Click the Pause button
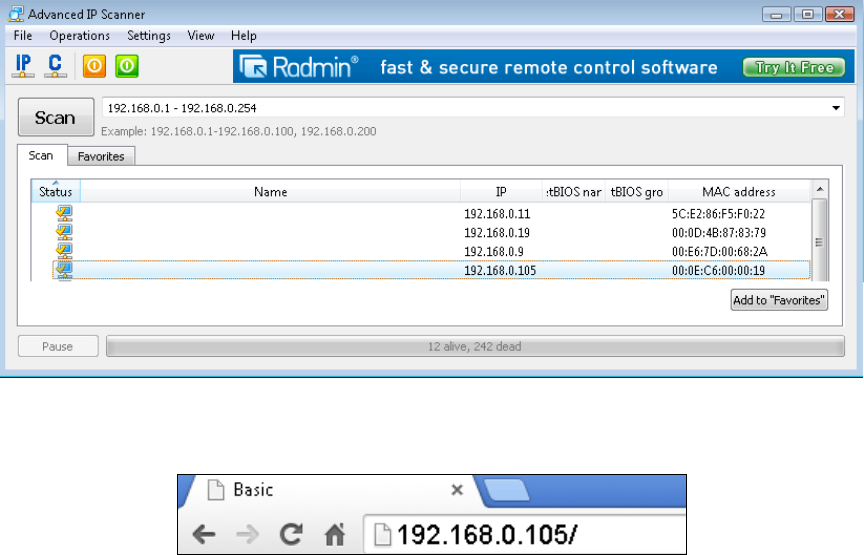864x555 pixels. tap(58, 346)
